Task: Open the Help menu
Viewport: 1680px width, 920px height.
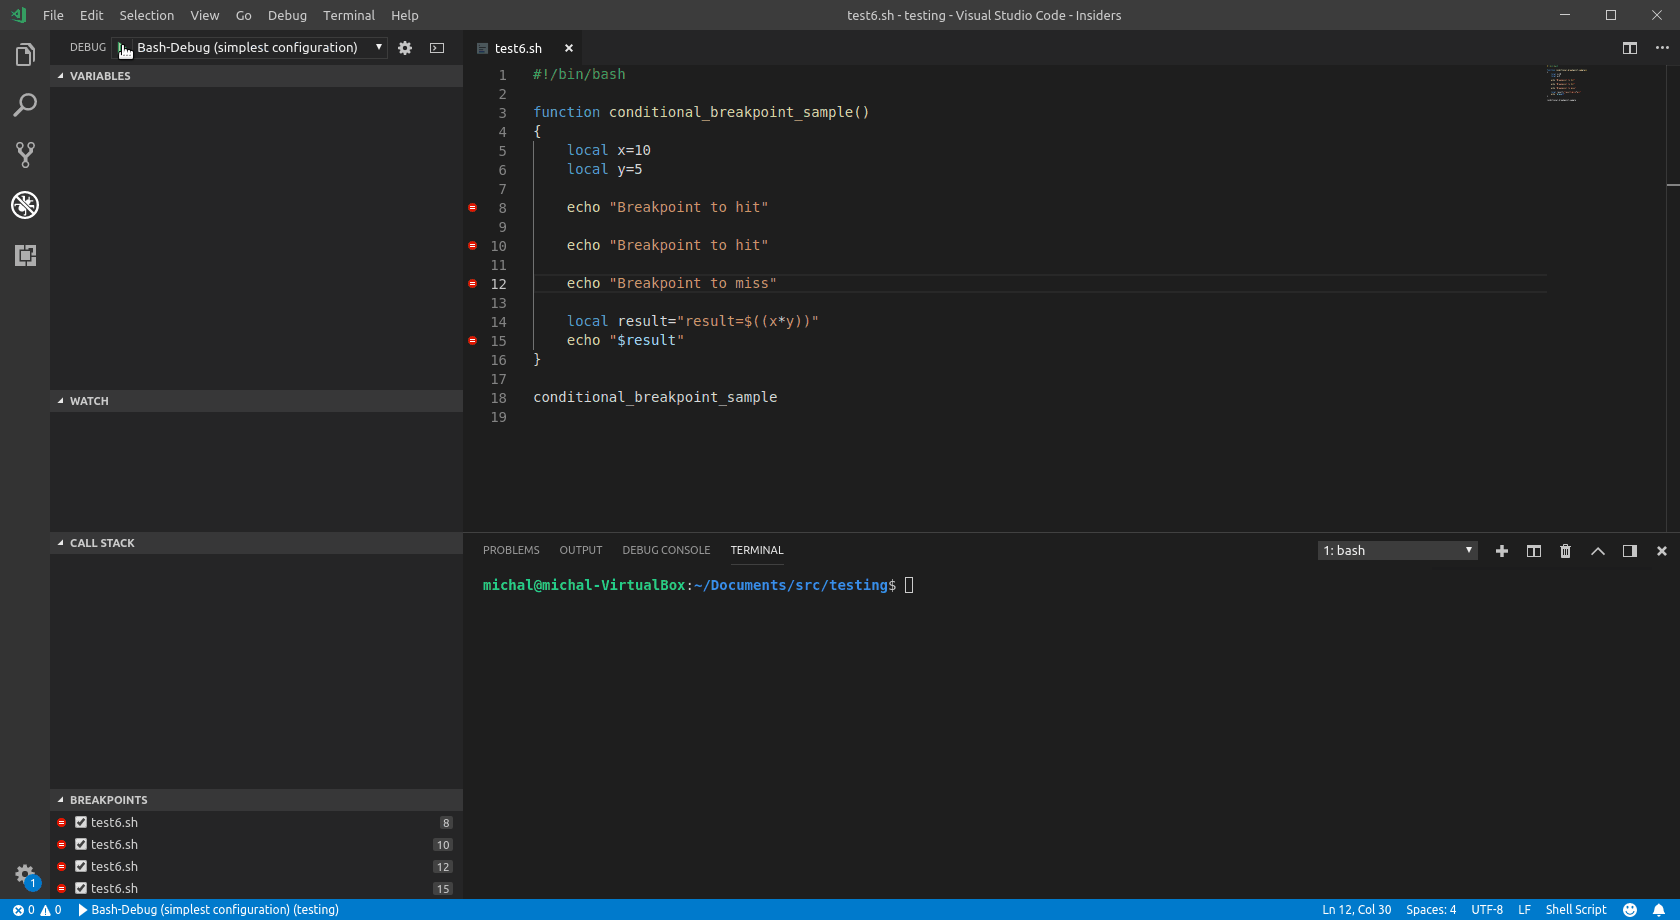Action: pyautogui.click(x=405, y=15)
